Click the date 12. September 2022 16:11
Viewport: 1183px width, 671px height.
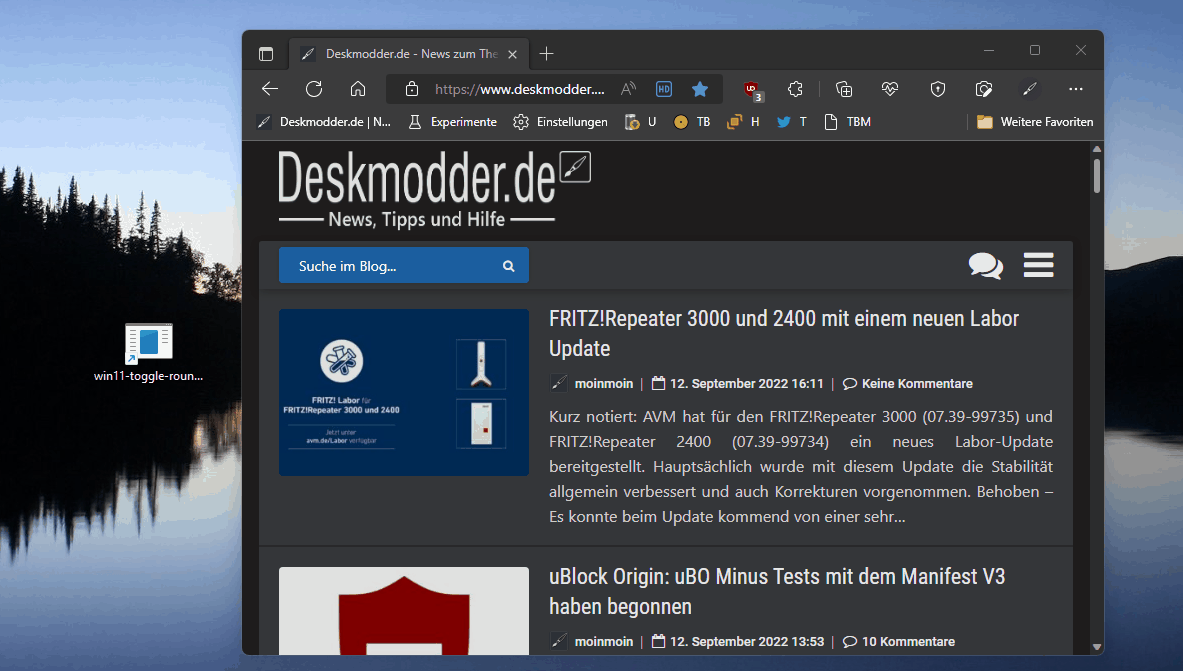(x=746, y=383)
